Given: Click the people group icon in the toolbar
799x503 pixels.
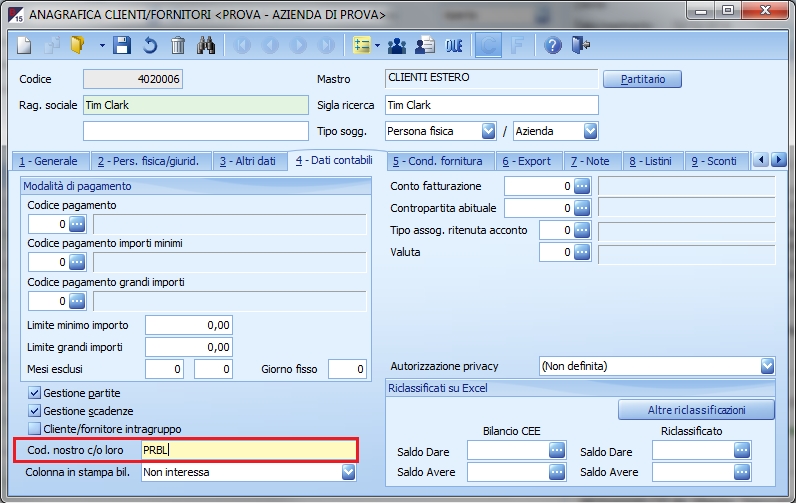Looking at the screenshot, I should [398, 45].
